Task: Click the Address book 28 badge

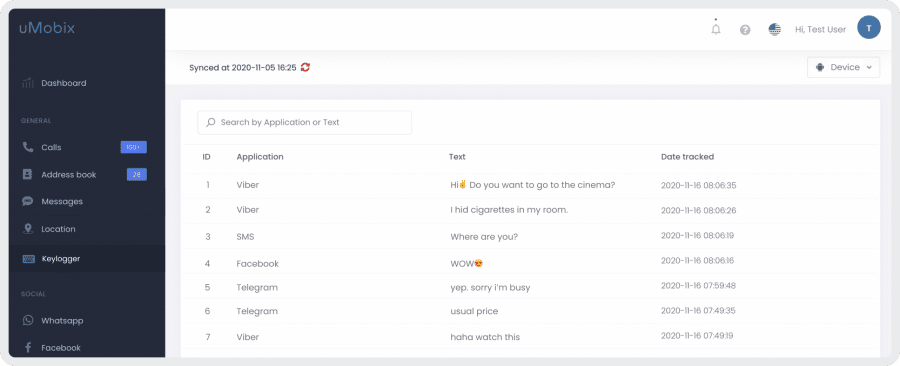Action: [x=137, y=174]
